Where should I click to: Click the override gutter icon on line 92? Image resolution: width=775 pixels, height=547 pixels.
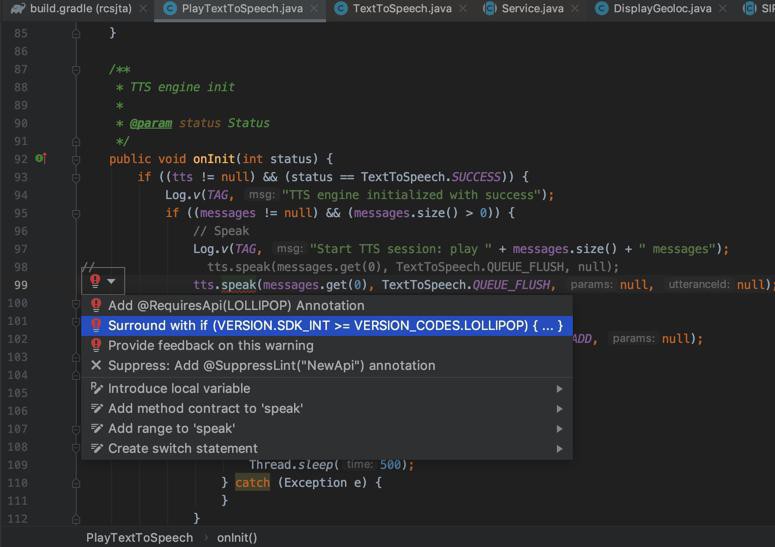click(x=41, y=159)
